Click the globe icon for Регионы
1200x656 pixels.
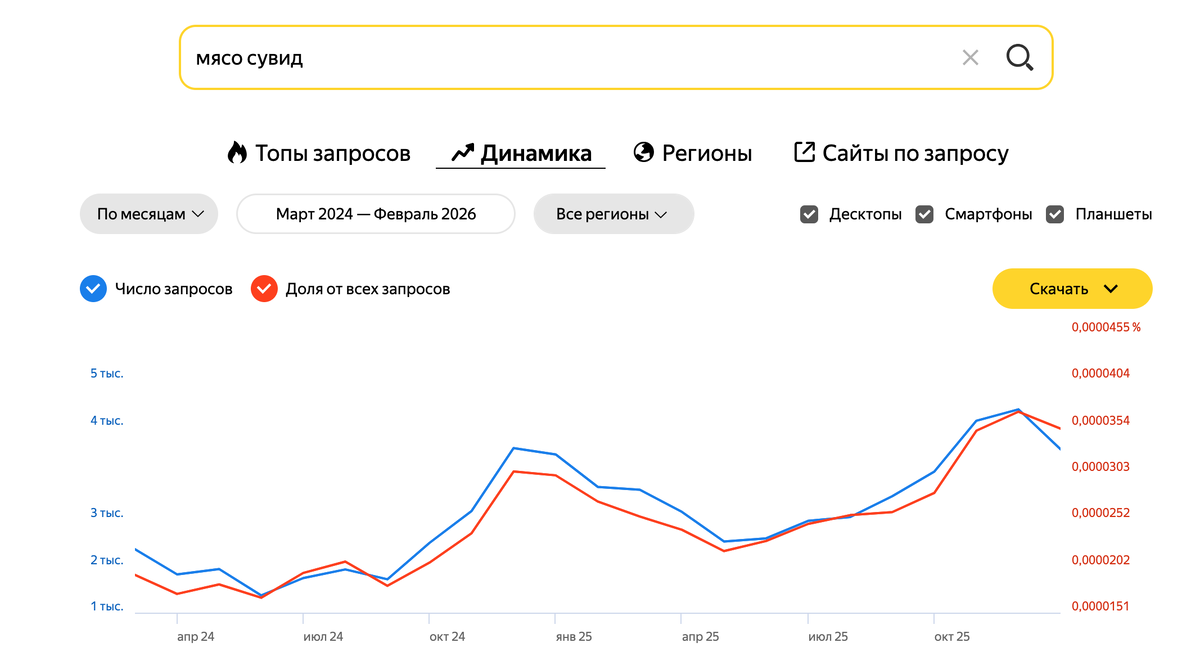[644, 153]
